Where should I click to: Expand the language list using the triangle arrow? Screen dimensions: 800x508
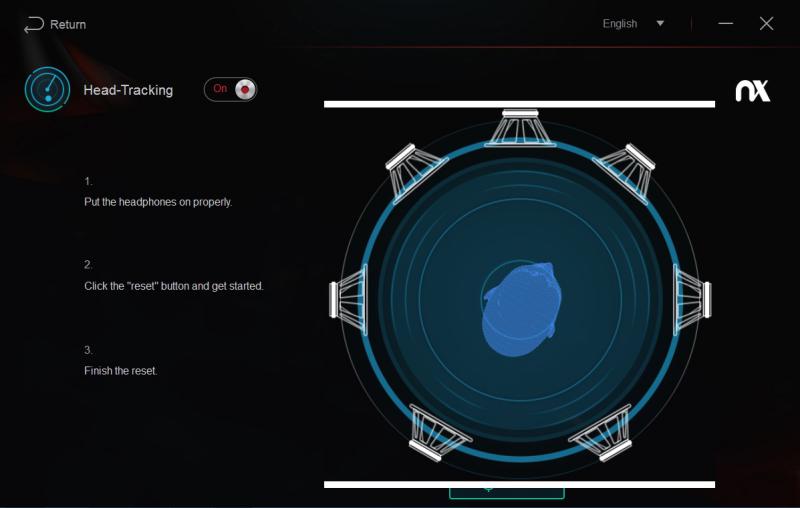[660, 23]
